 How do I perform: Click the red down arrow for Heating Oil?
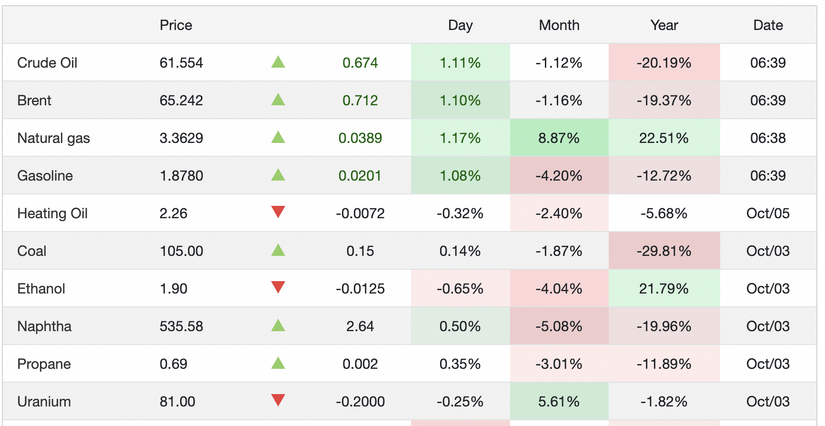[278, 213]
